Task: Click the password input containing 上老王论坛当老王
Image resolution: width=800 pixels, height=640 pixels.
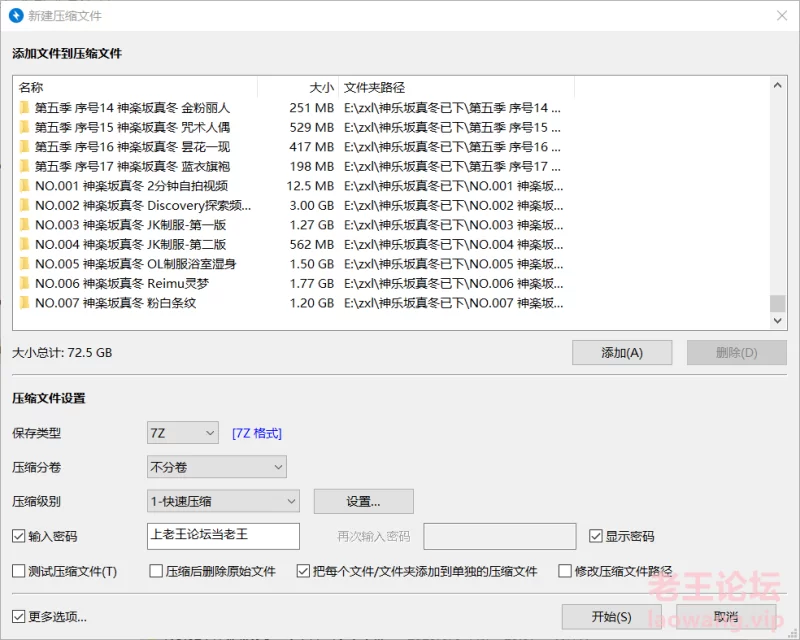Action: coord(222,536)
